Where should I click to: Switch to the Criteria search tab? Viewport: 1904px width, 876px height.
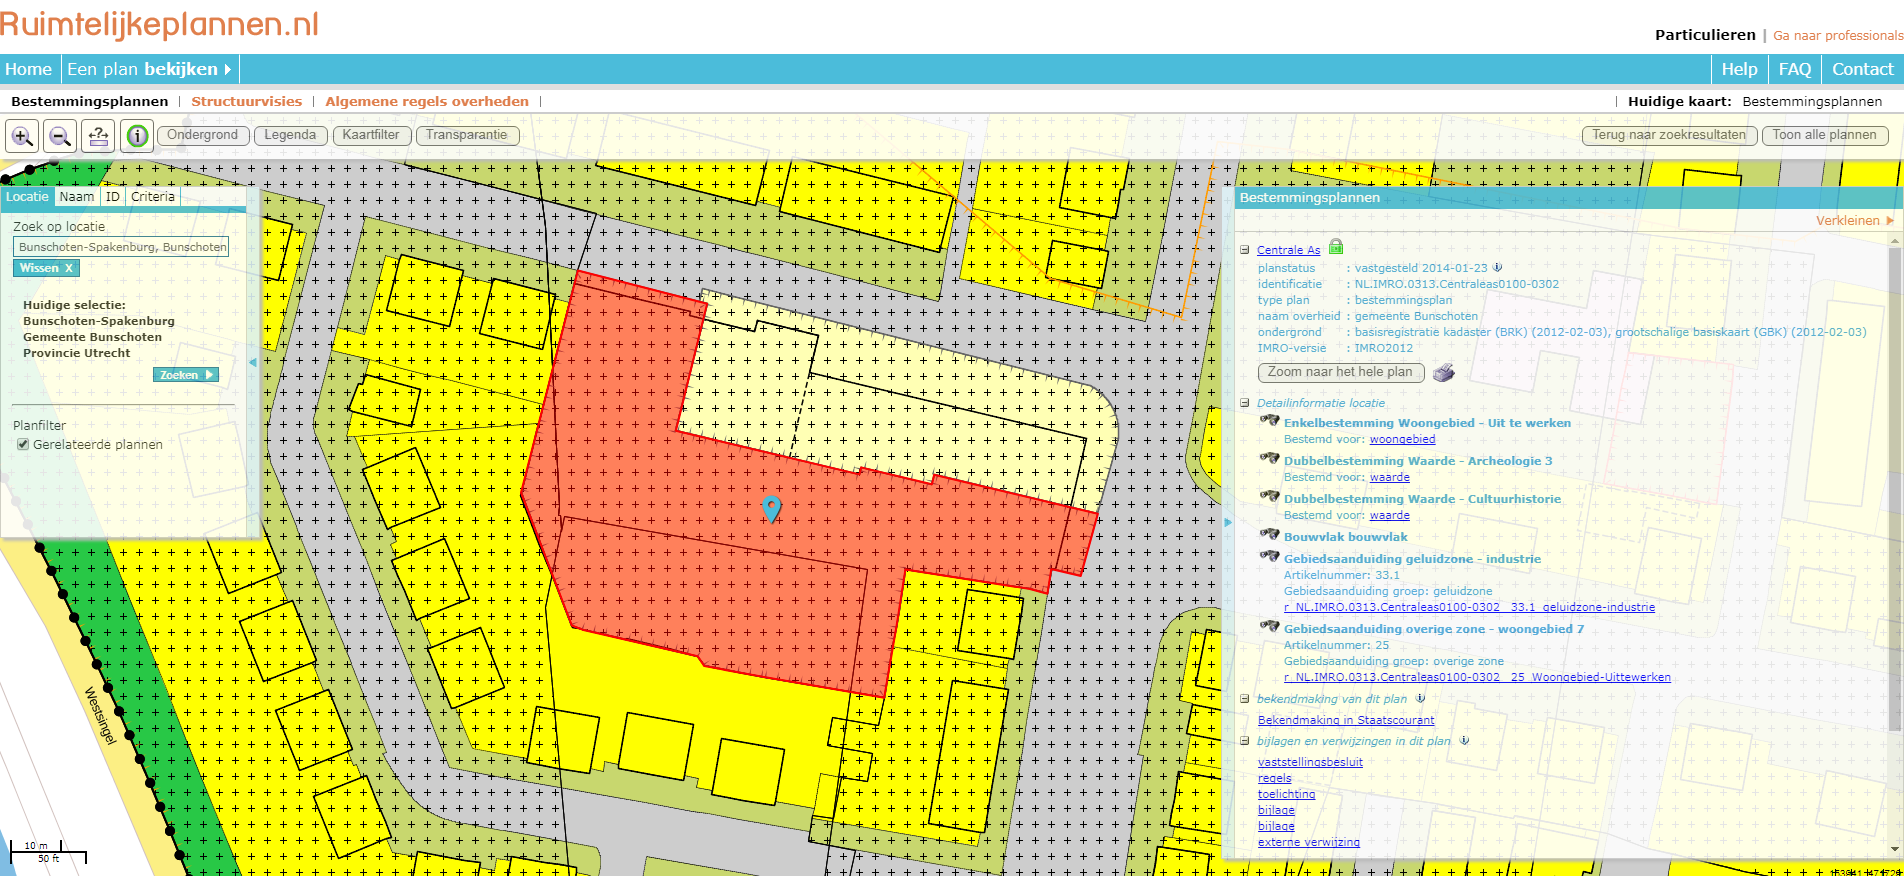153,197
